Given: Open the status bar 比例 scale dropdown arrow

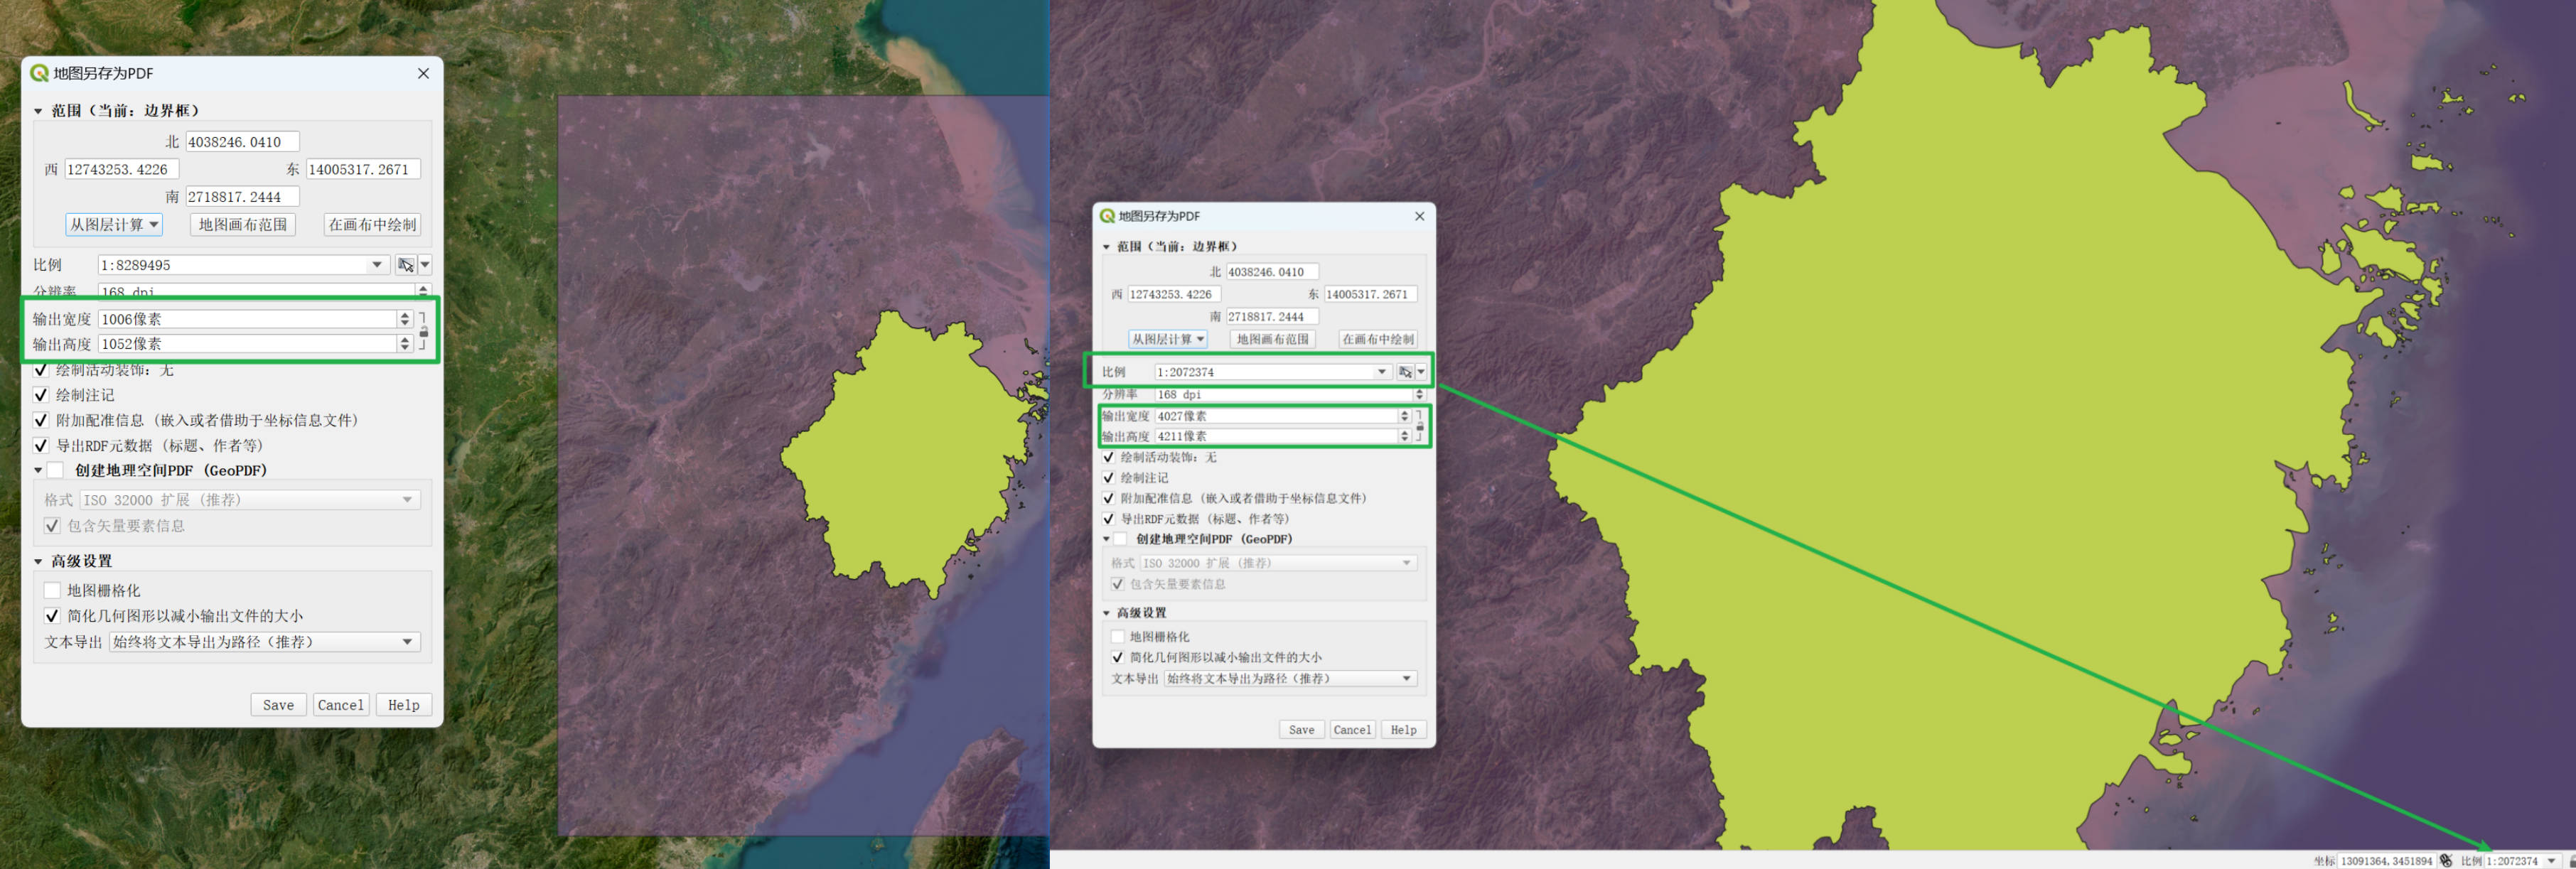Looking at the screenshot, I should point(2551,861).
